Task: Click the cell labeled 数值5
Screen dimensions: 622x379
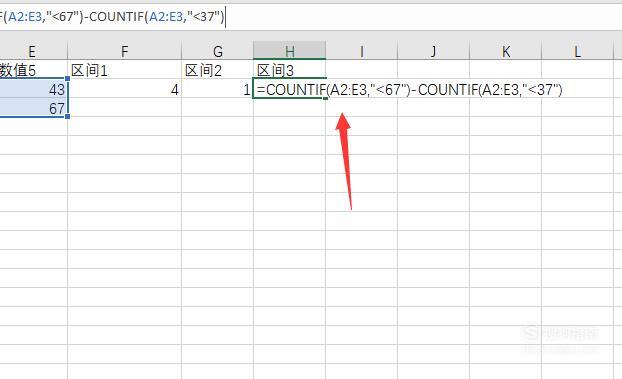Action: (33, 70)
